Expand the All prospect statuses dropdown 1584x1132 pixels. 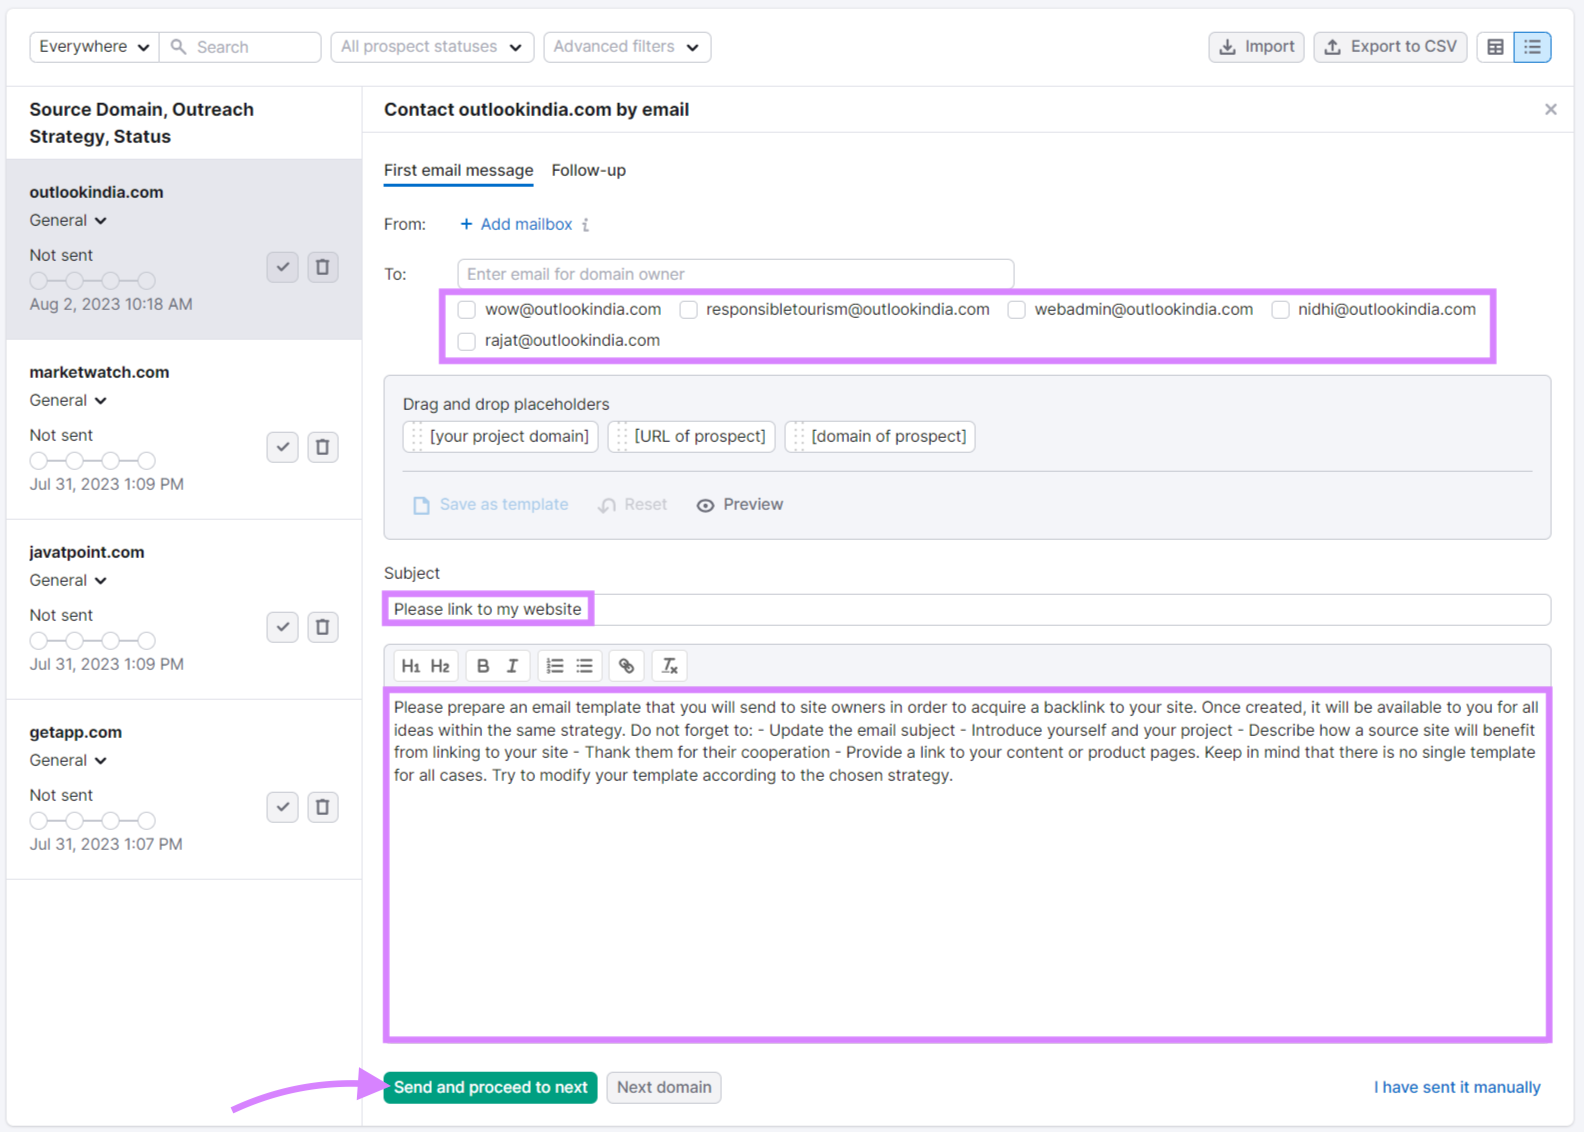tap(431, 47)
